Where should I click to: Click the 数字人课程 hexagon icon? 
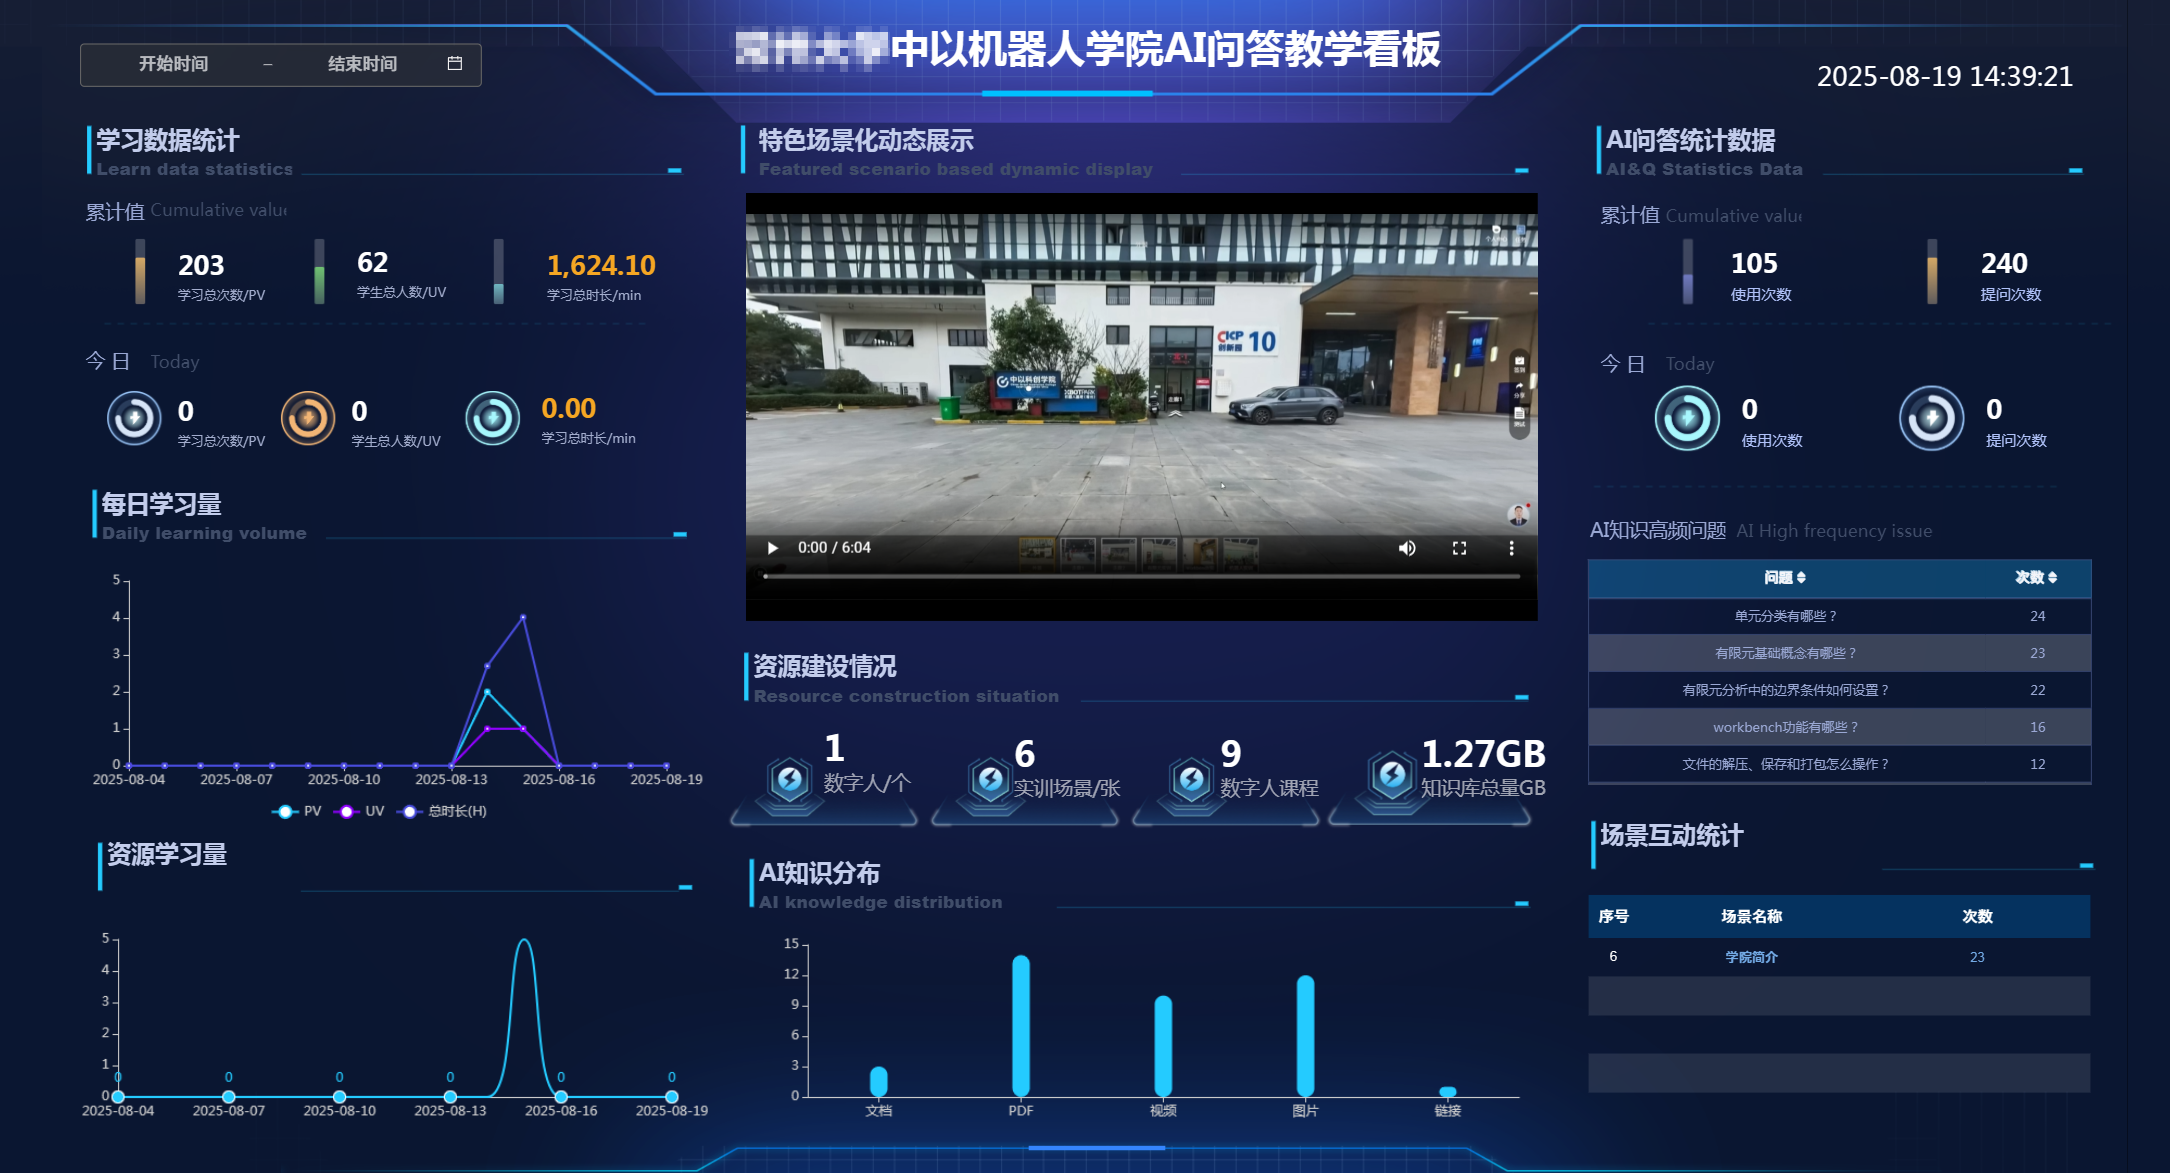(1192, 780)
